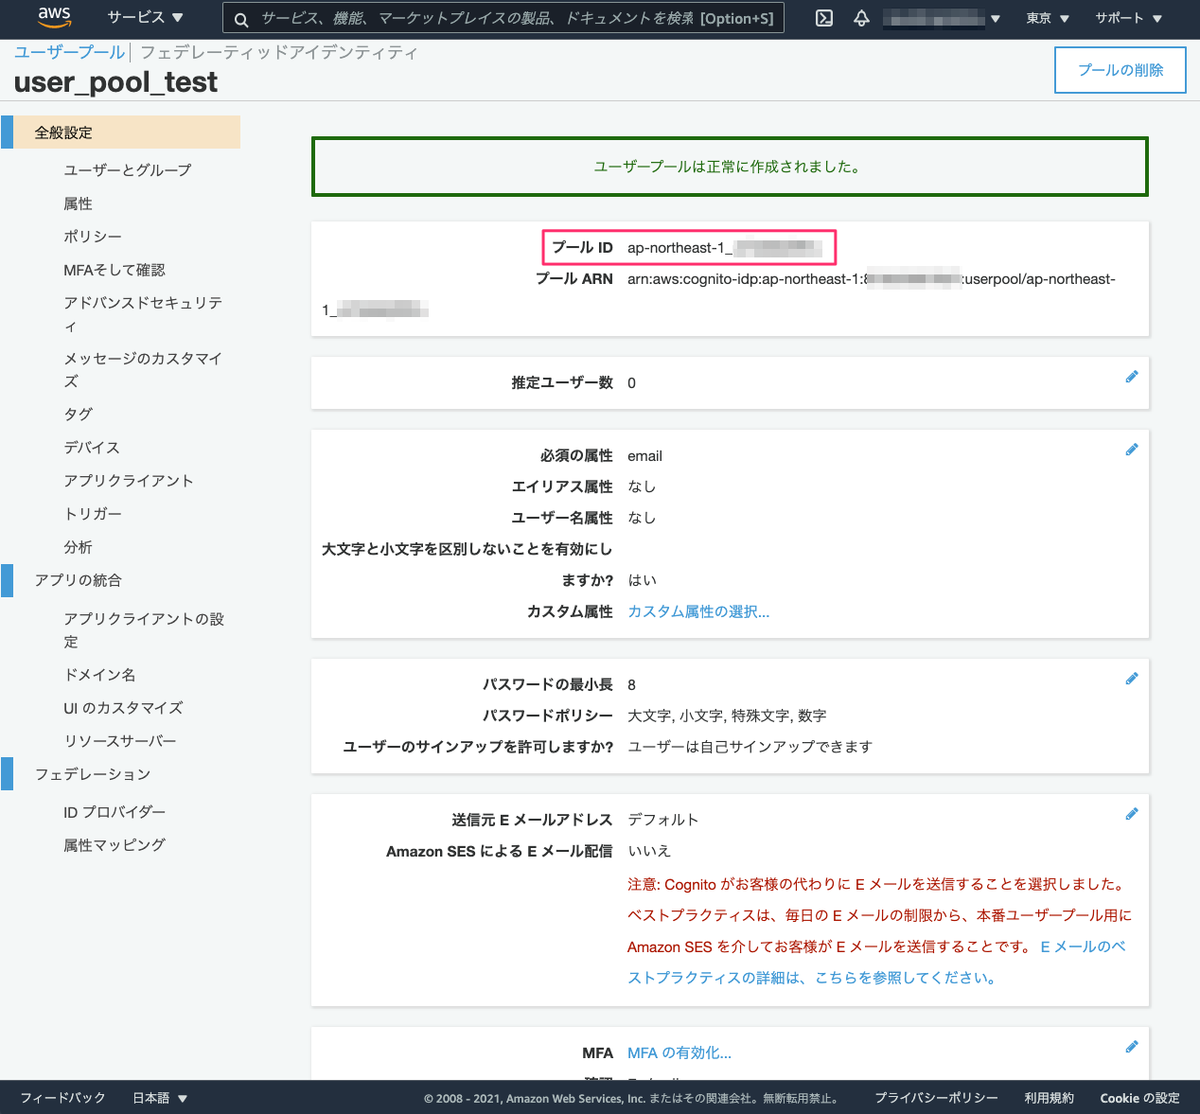Open the 東京 region dropdown
This screenshot has width=1200, height=1114.
[1047, 18]
